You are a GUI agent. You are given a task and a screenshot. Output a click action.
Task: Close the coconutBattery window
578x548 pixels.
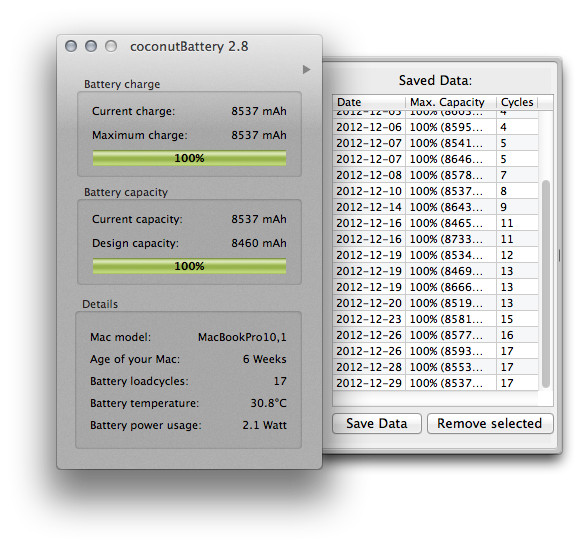(x=71, y=46)
